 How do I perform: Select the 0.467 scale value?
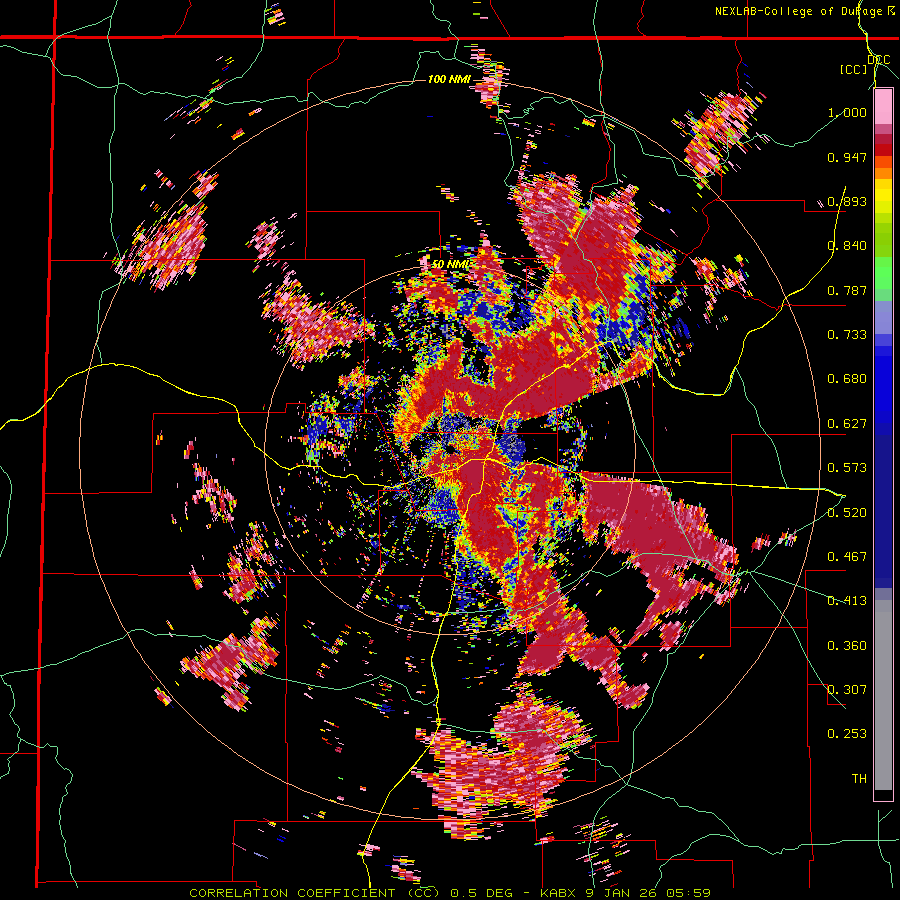point(847,557)
